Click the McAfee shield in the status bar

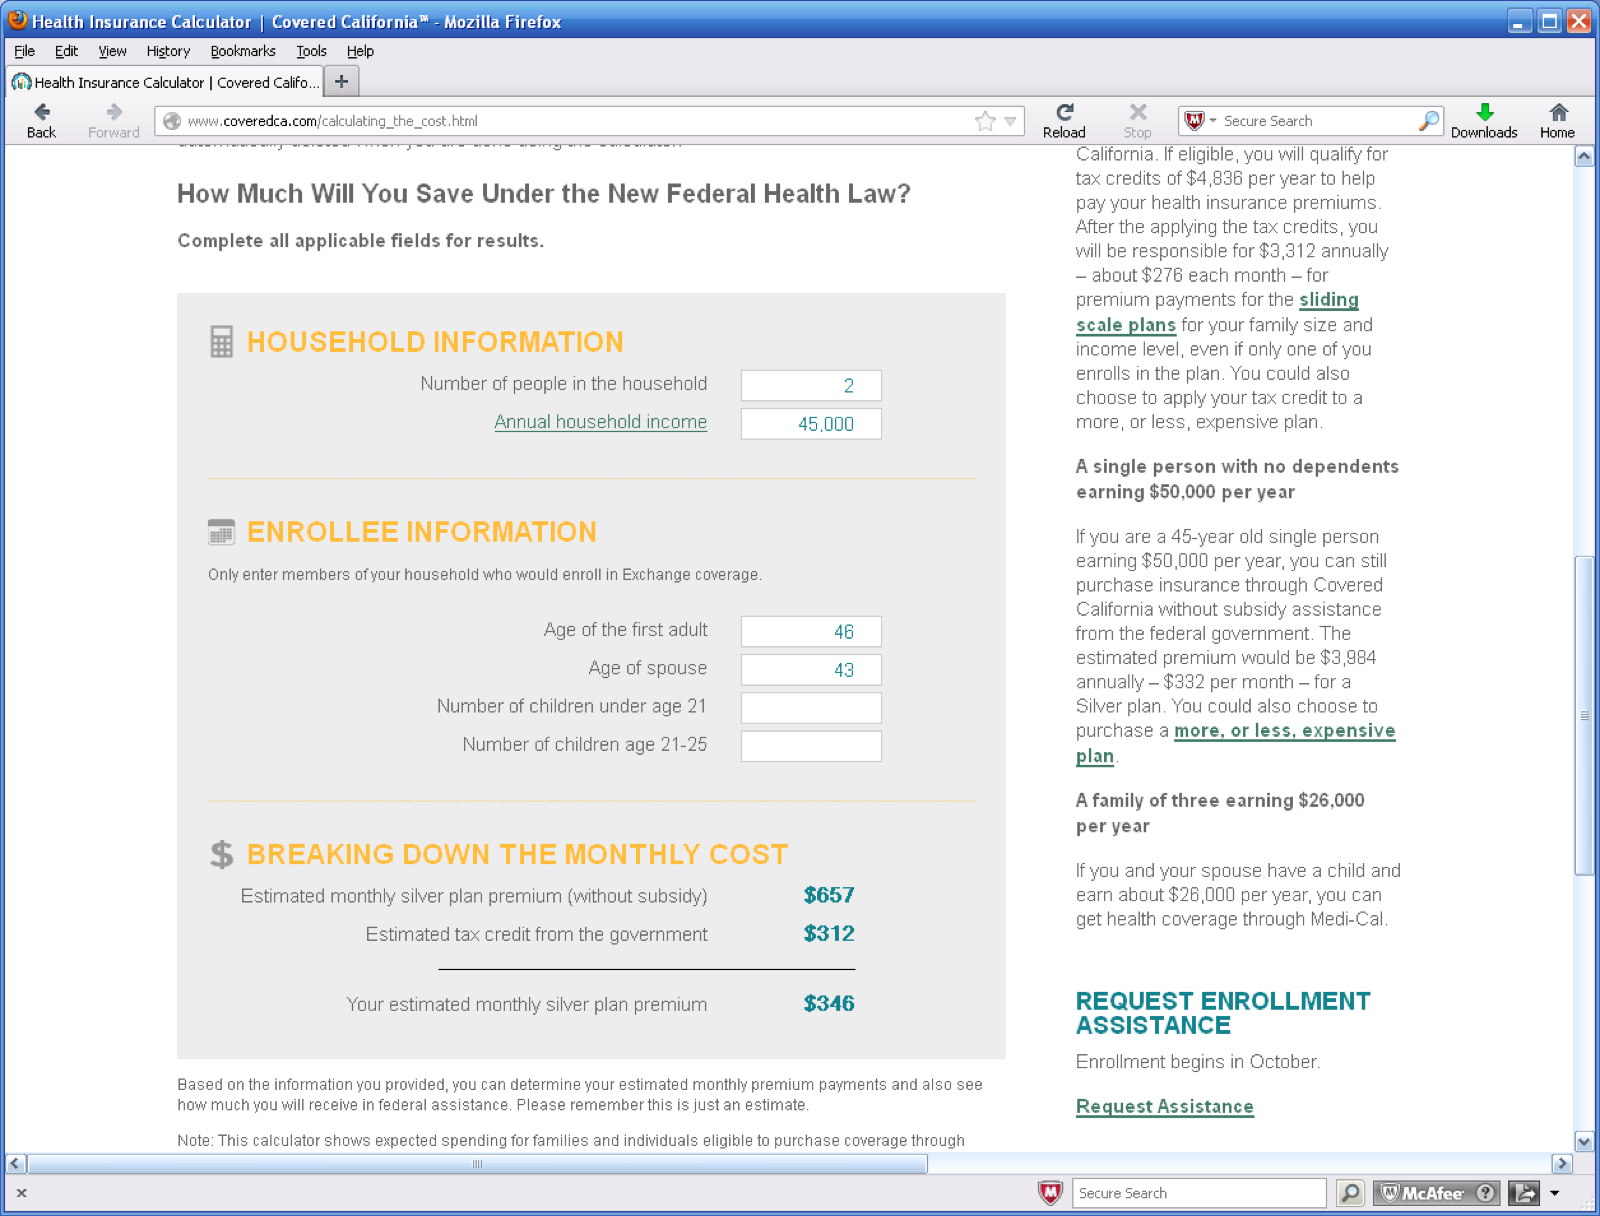(x=1050, y=1192)
